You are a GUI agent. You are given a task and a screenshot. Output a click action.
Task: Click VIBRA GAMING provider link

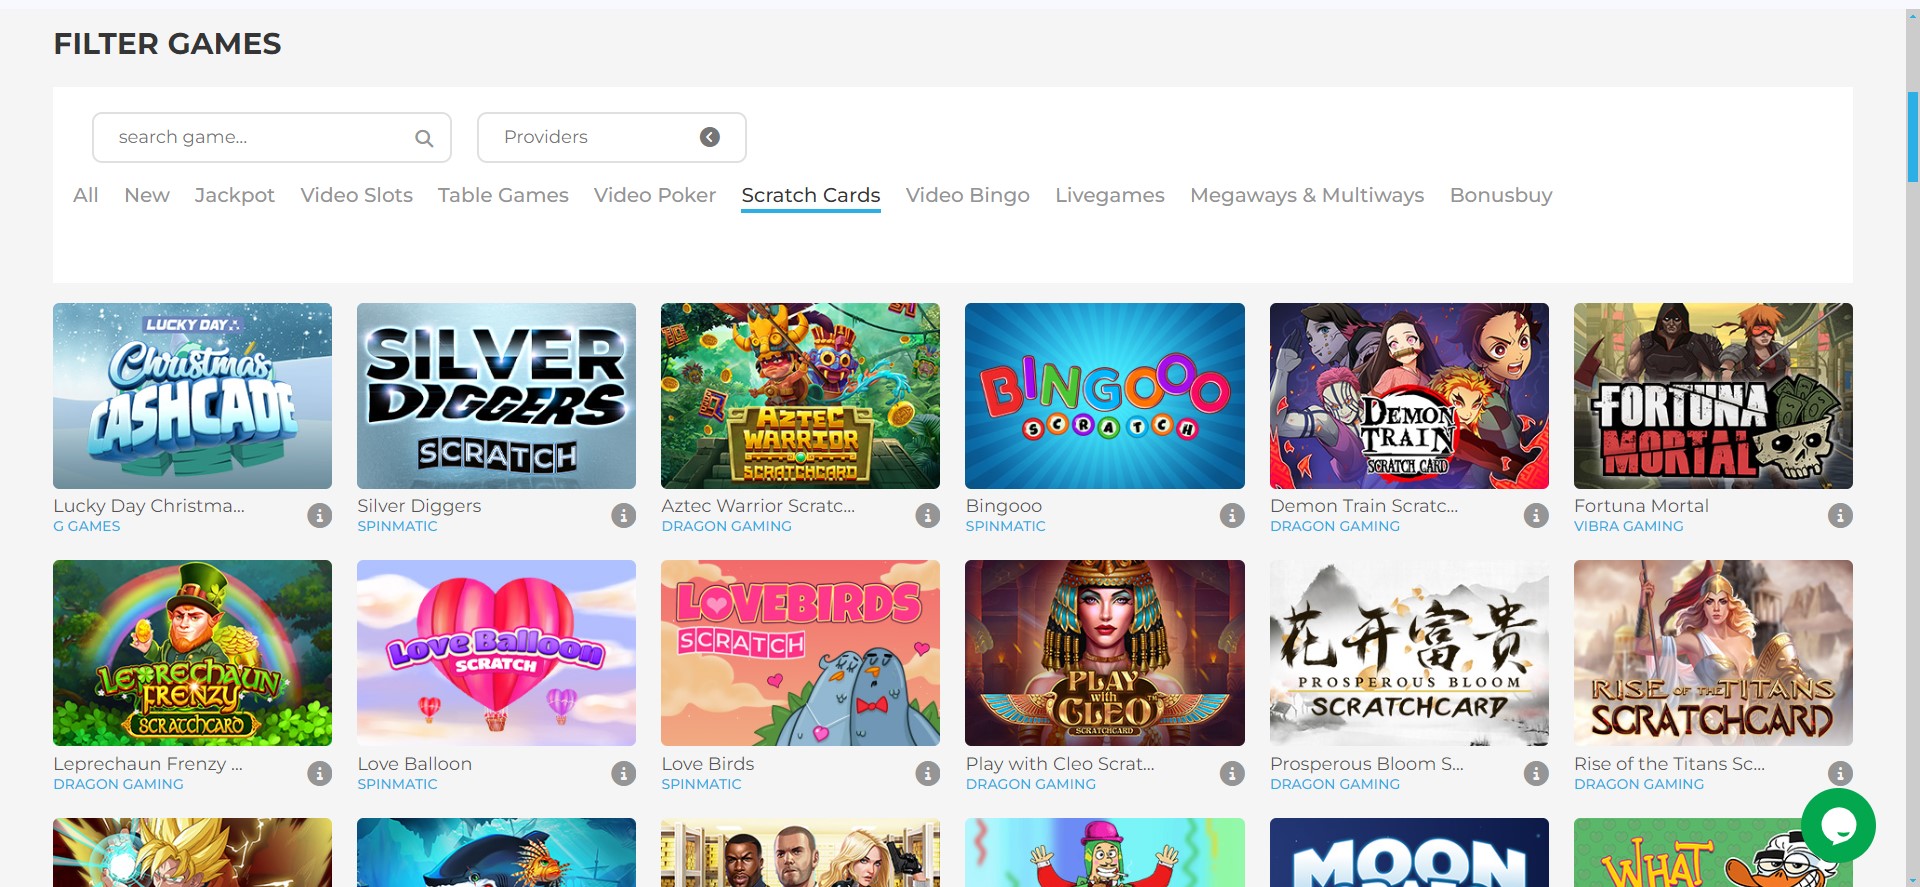(x=1628, y=526)
